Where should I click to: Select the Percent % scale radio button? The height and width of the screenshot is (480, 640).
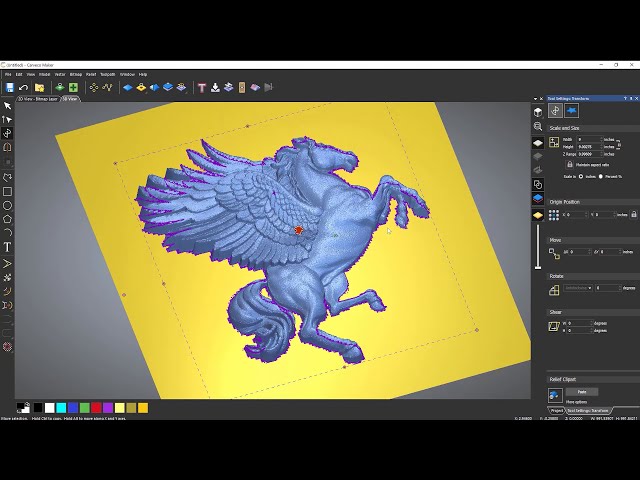tap(600, 176)
